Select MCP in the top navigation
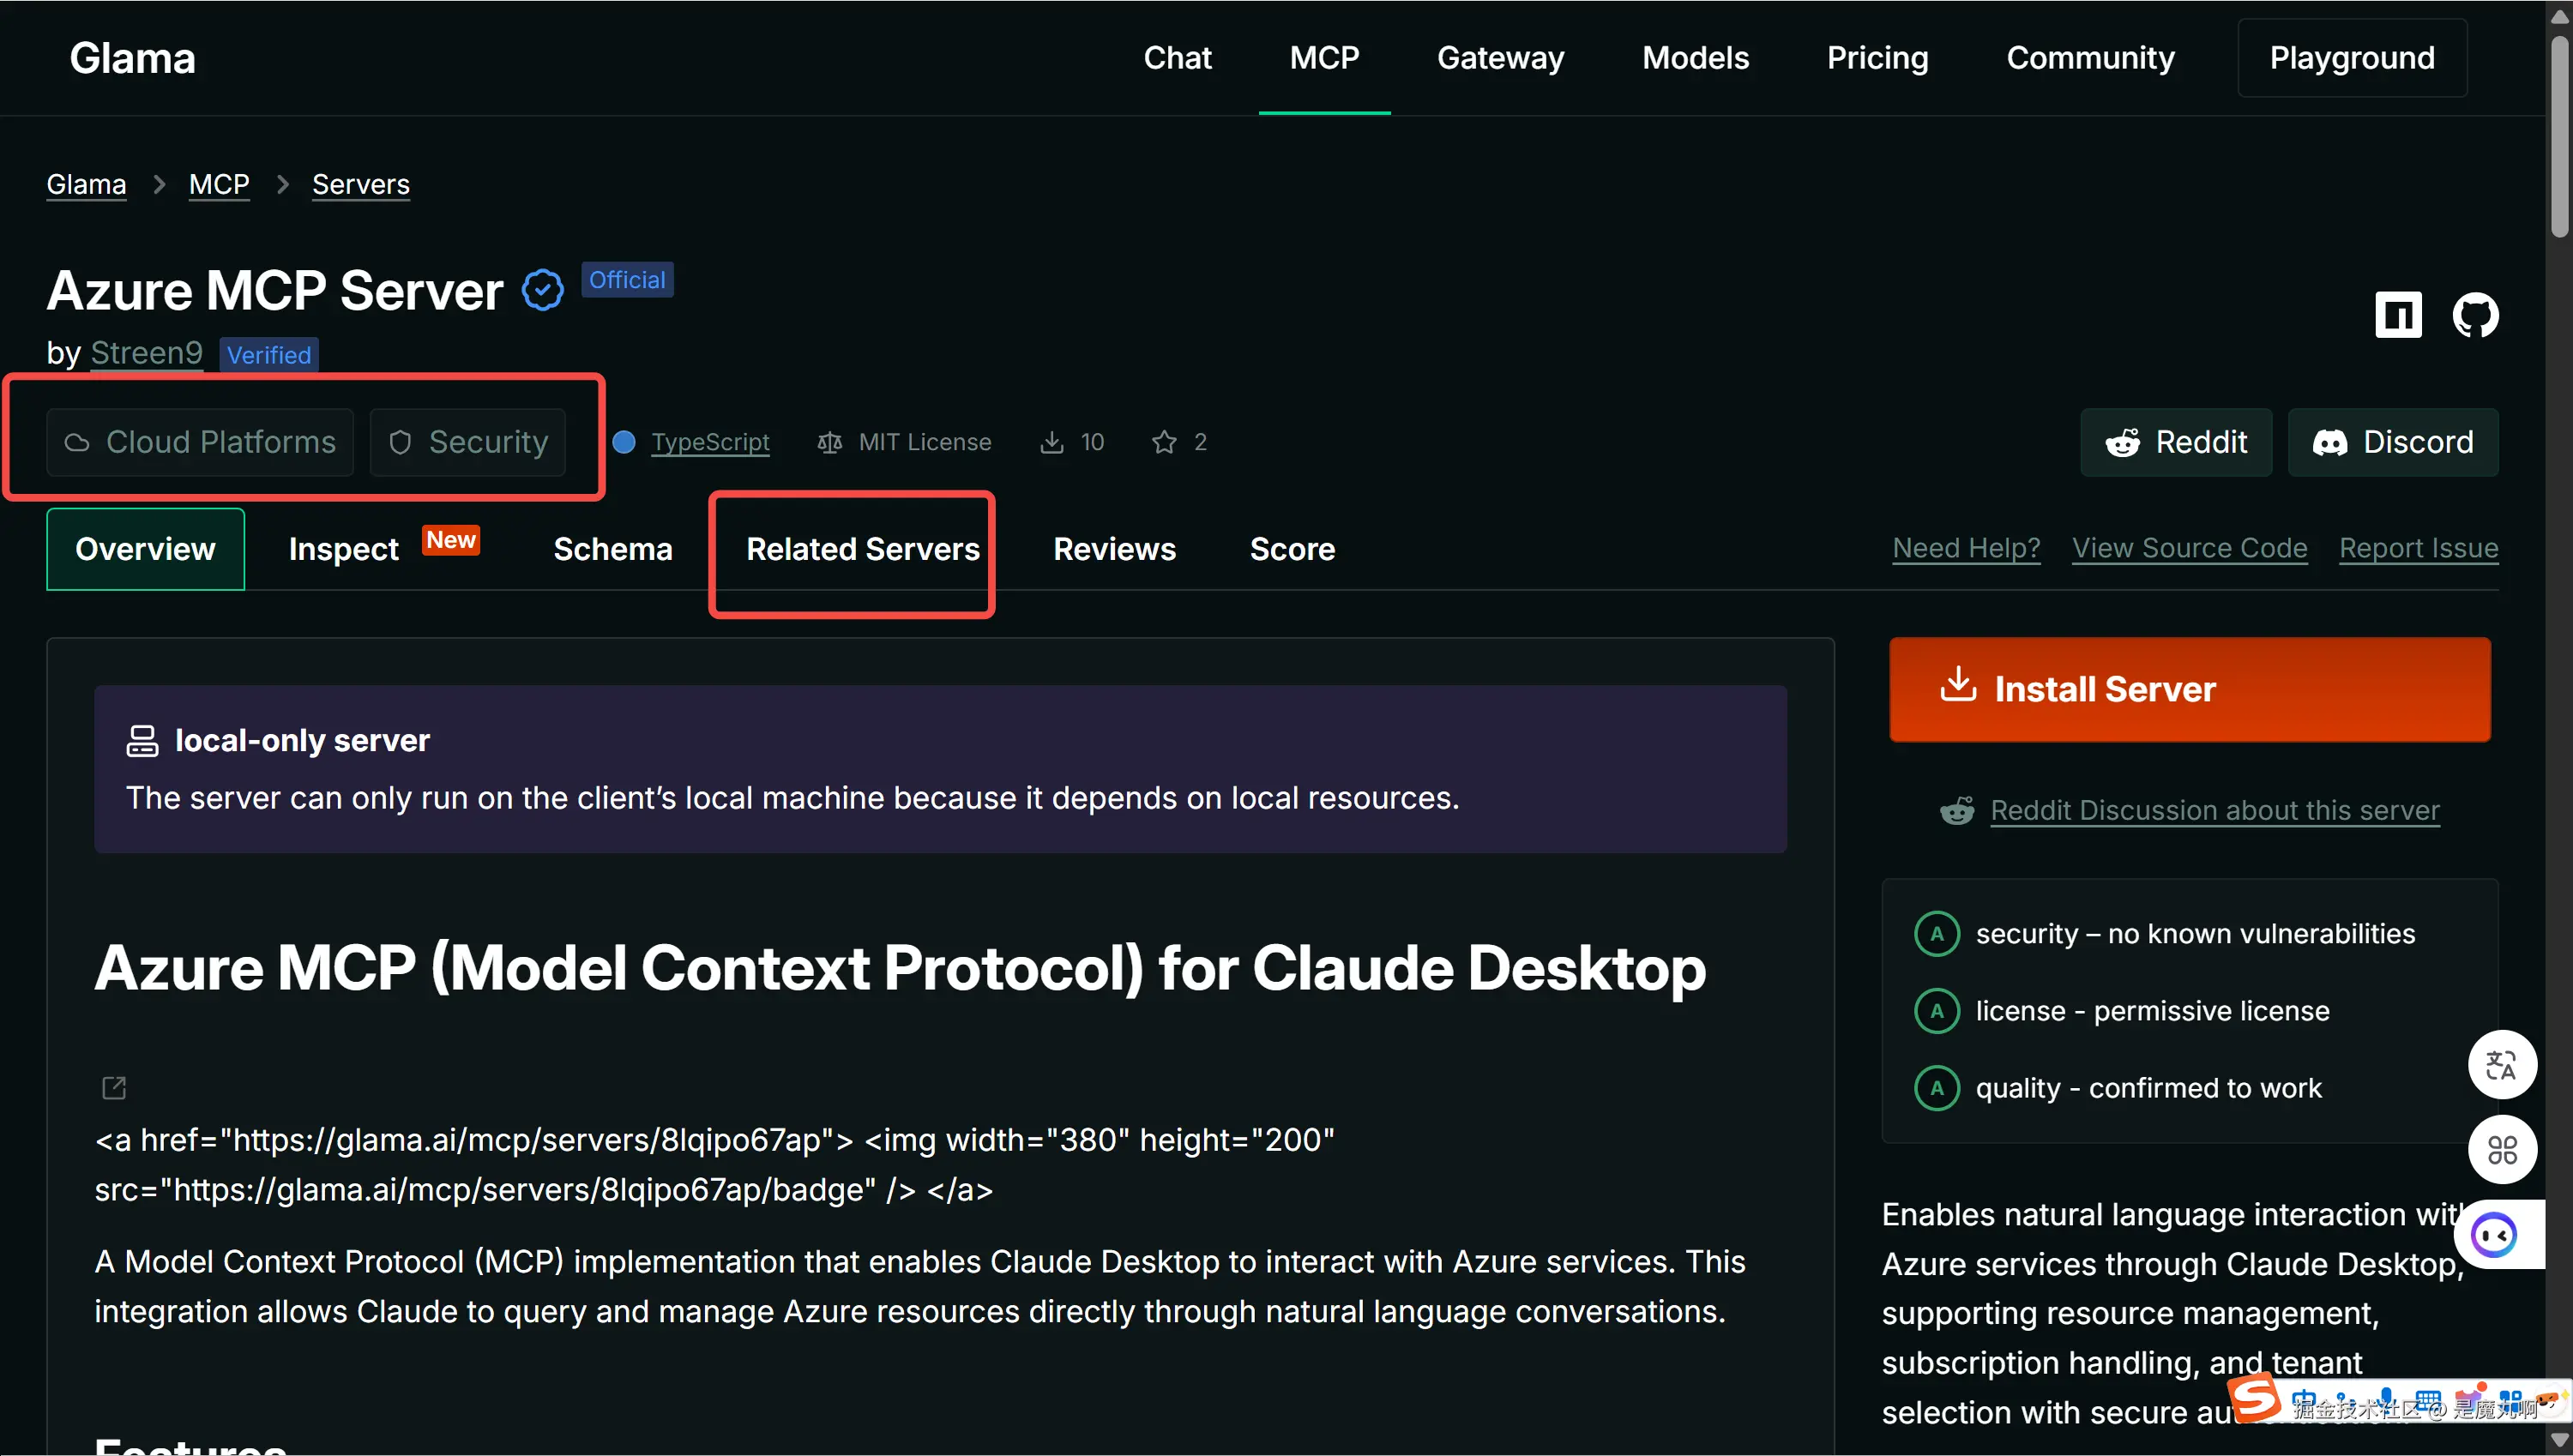Viewport: 2573px width, 1456px height. coord(1324,58)
